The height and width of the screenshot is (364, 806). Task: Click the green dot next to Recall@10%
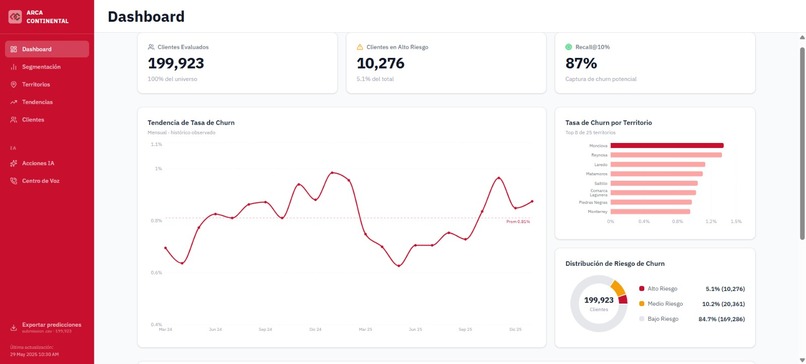[569, 47]
